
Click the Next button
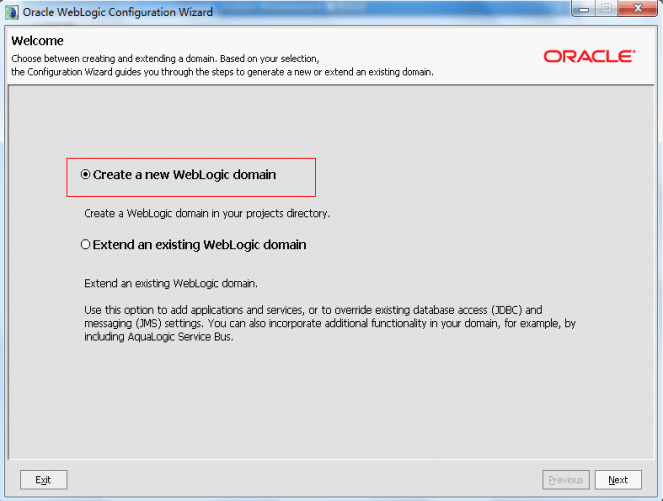pos(618,480)
